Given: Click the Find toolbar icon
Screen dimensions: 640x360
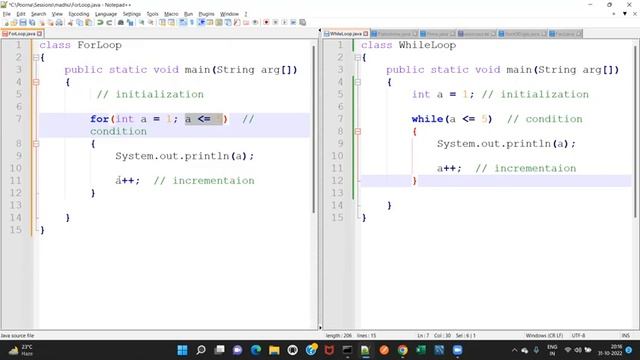Looking at the screenshot, I should 121,22.
